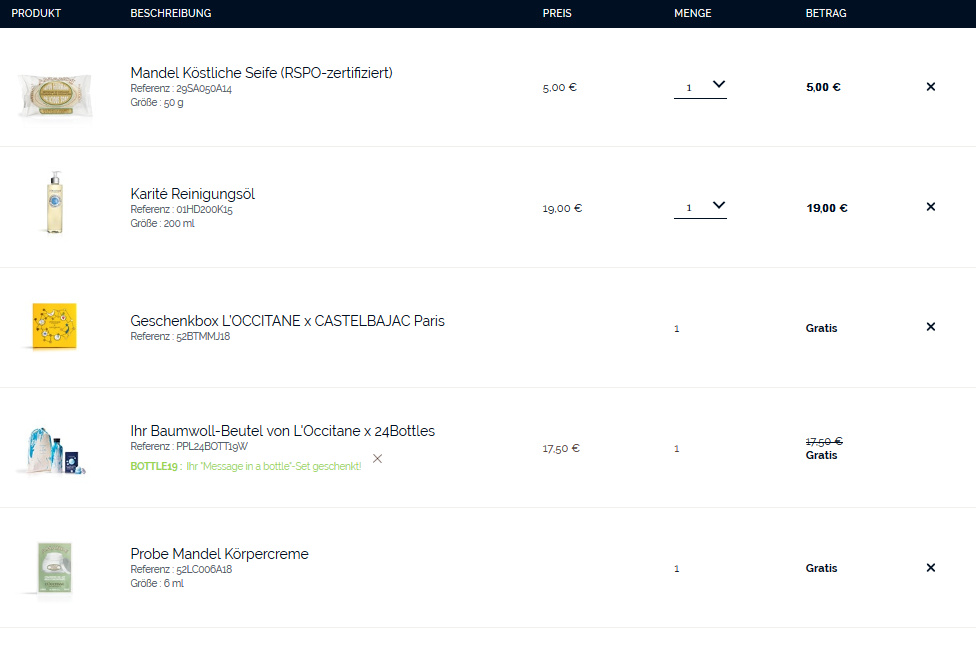Open Karité Reinigungsöl product link
The width and height of the screenshot is (976, 654).
click(192, 194)
